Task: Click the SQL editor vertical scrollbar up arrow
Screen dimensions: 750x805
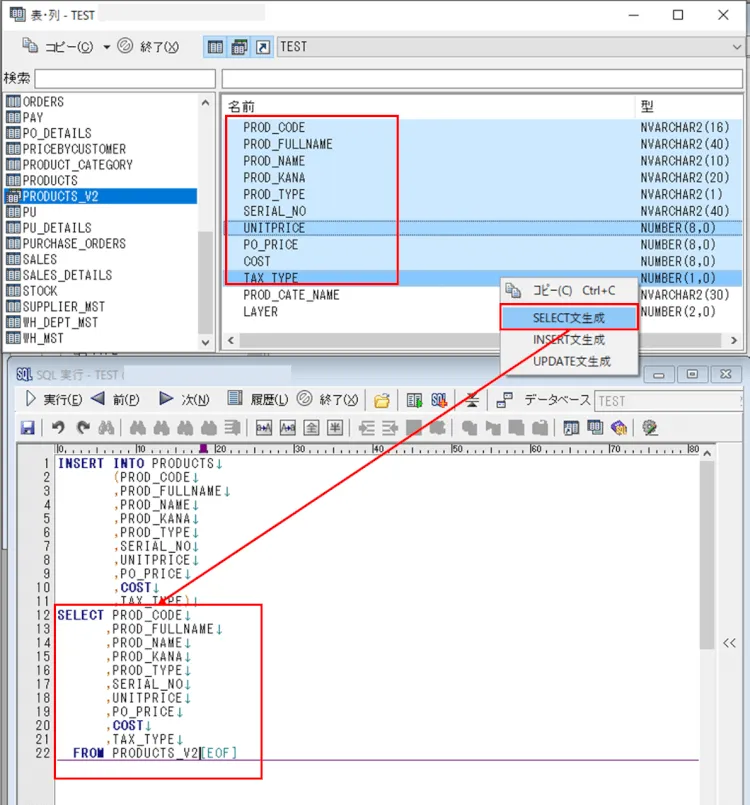Action: click(x=707, y=453)
